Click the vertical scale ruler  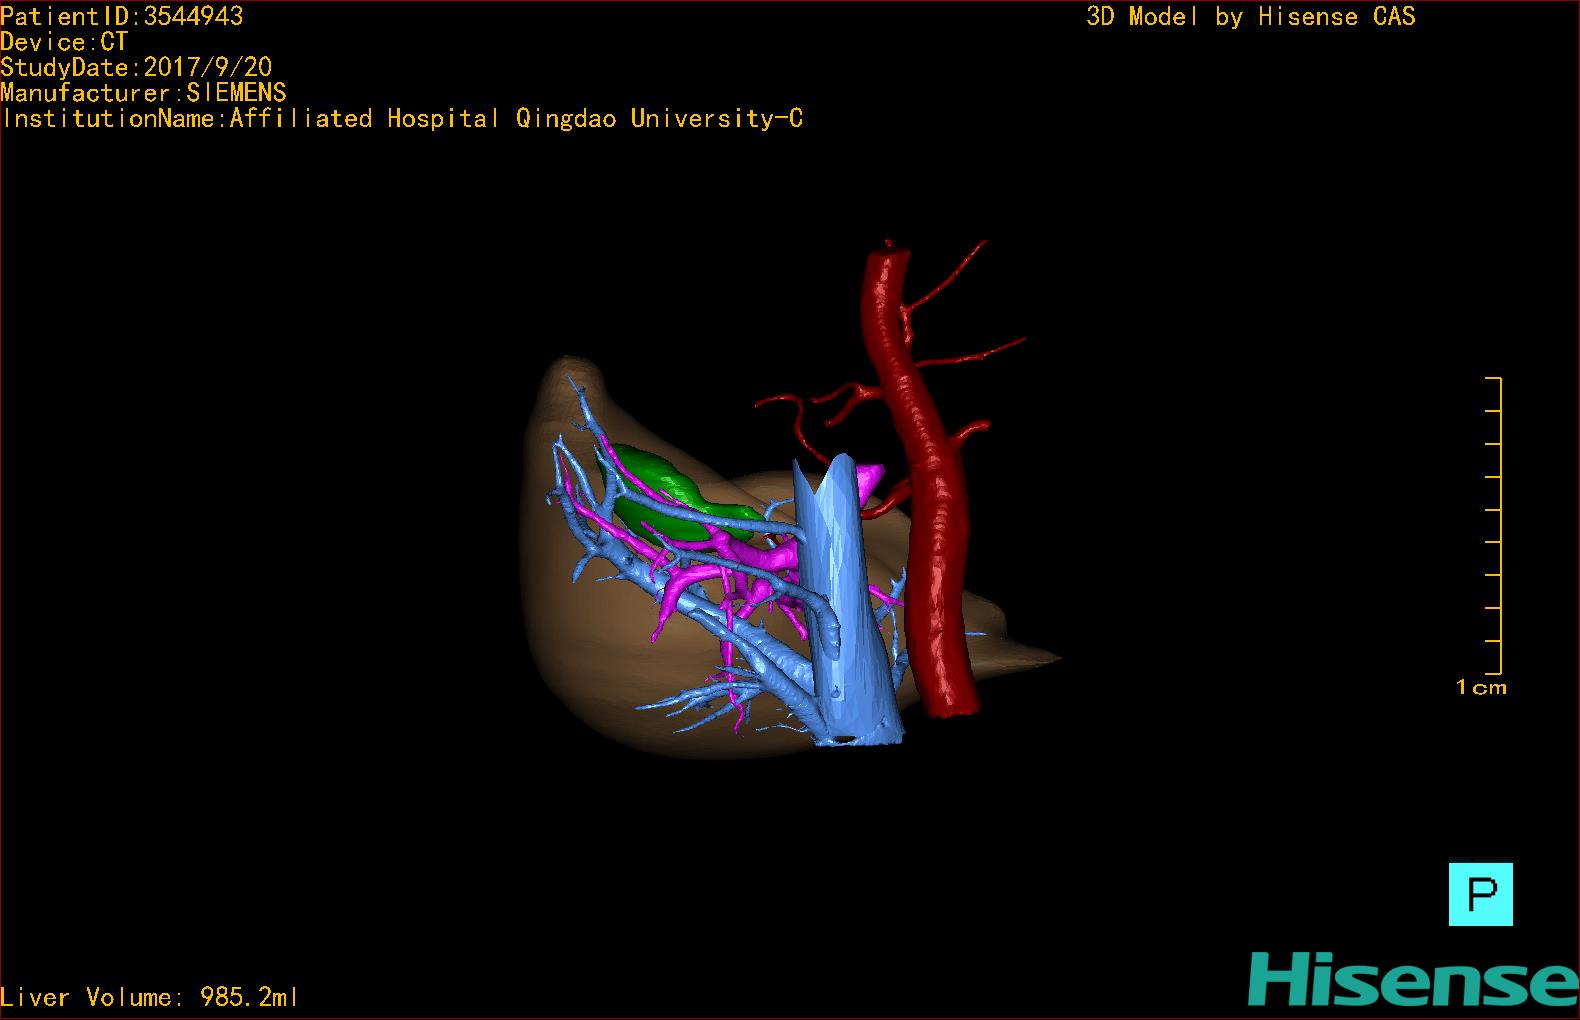click(1494, 526)
